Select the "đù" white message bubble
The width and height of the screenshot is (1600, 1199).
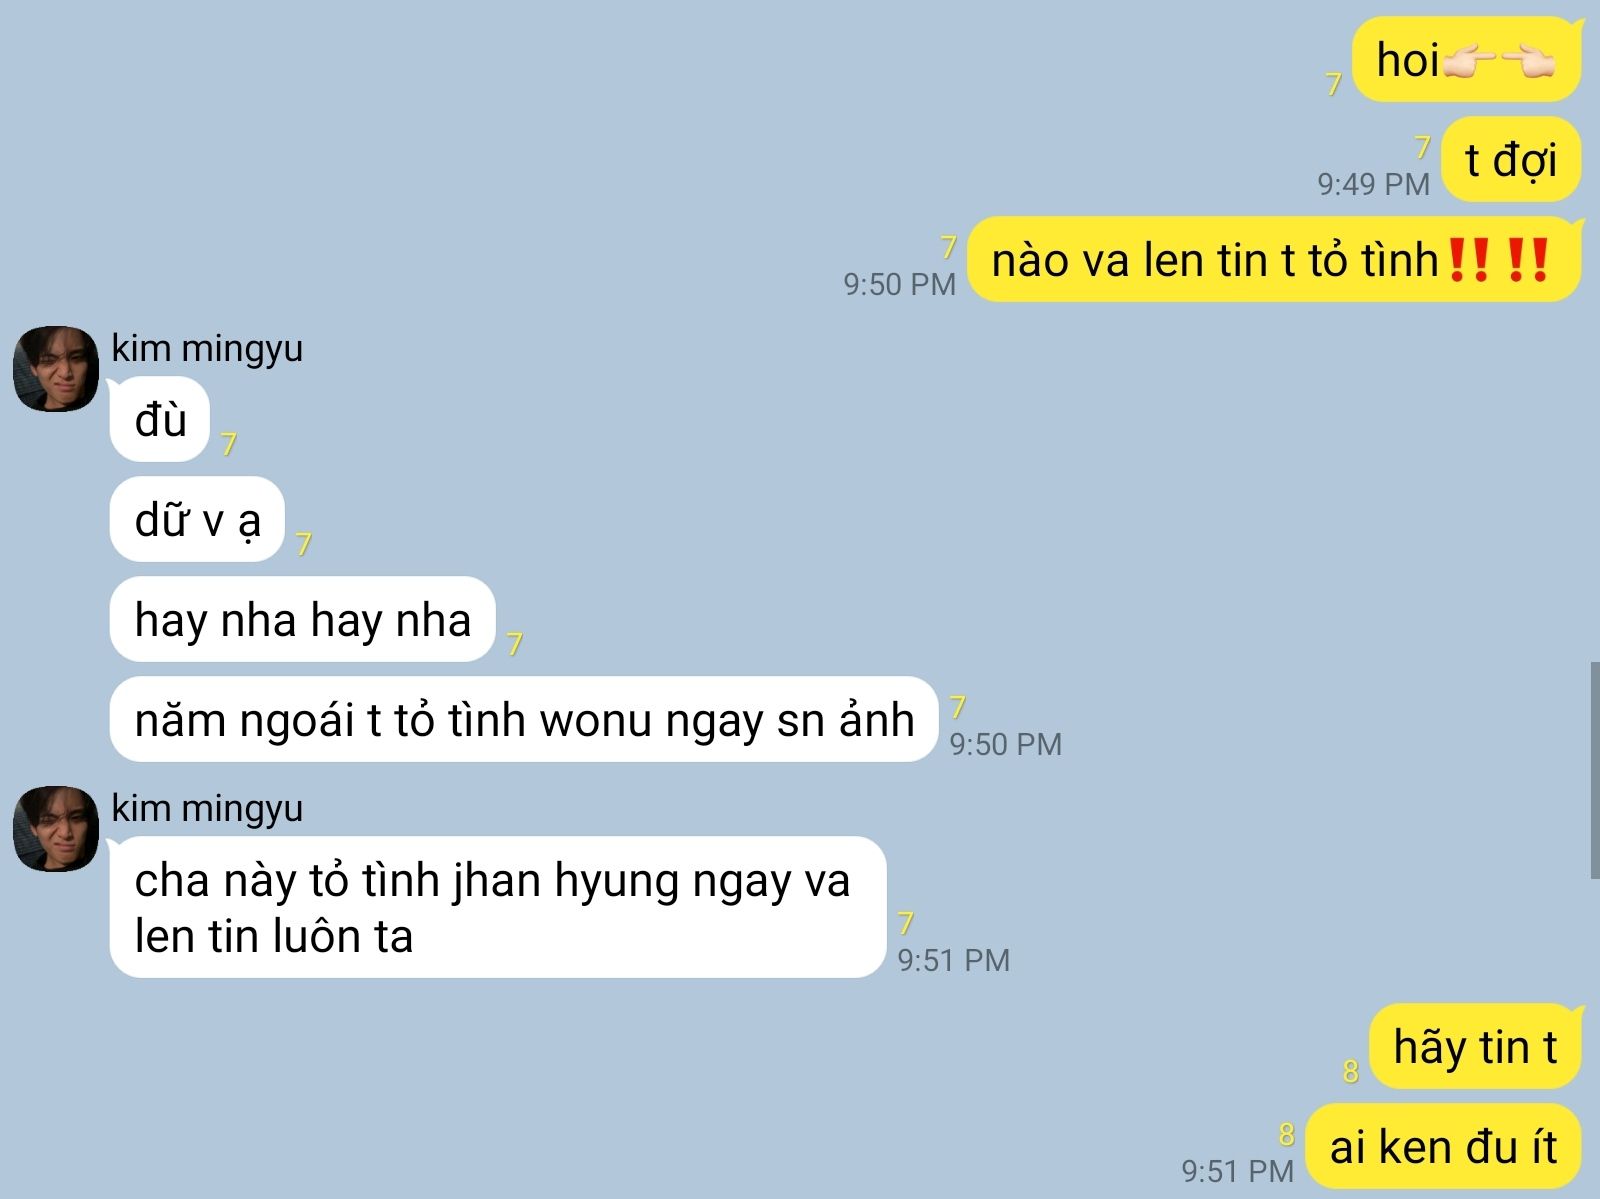coord(160,419)
